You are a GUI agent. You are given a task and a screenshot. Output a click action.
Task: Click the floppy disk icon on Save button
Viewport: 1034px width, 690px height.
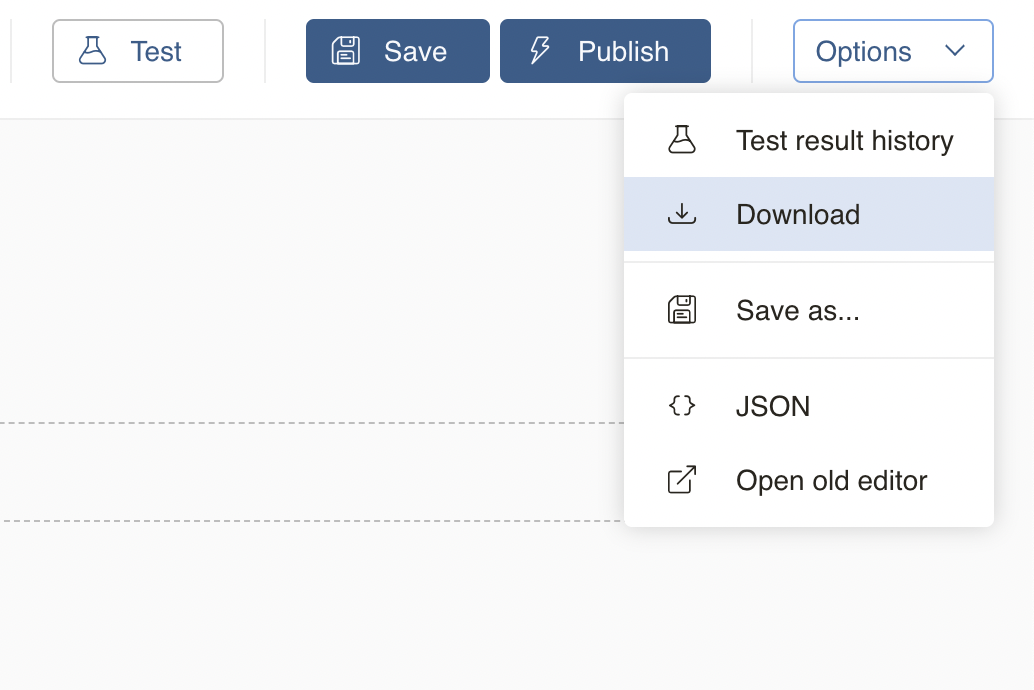[x=346, y=51]
